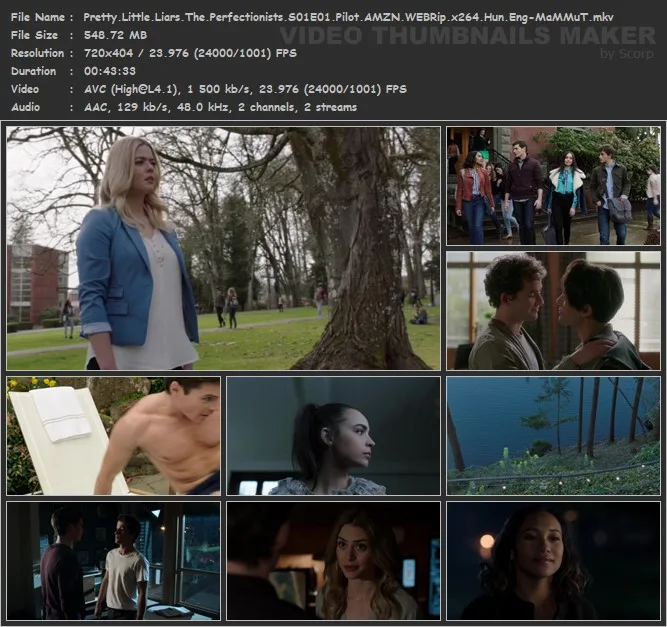The width and height of the screenshot is (667, 627).
Task: Select the file size value 548.72 MB
Action: click(115, 35)
